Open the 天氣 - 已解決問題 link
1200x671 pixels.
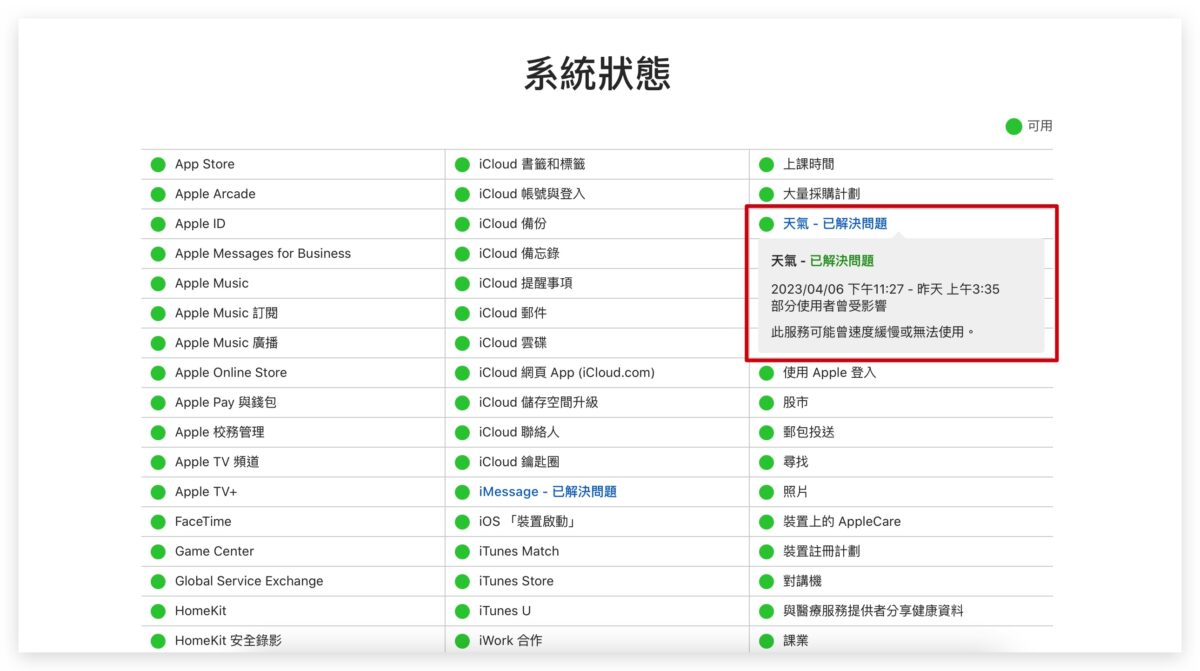834,224
